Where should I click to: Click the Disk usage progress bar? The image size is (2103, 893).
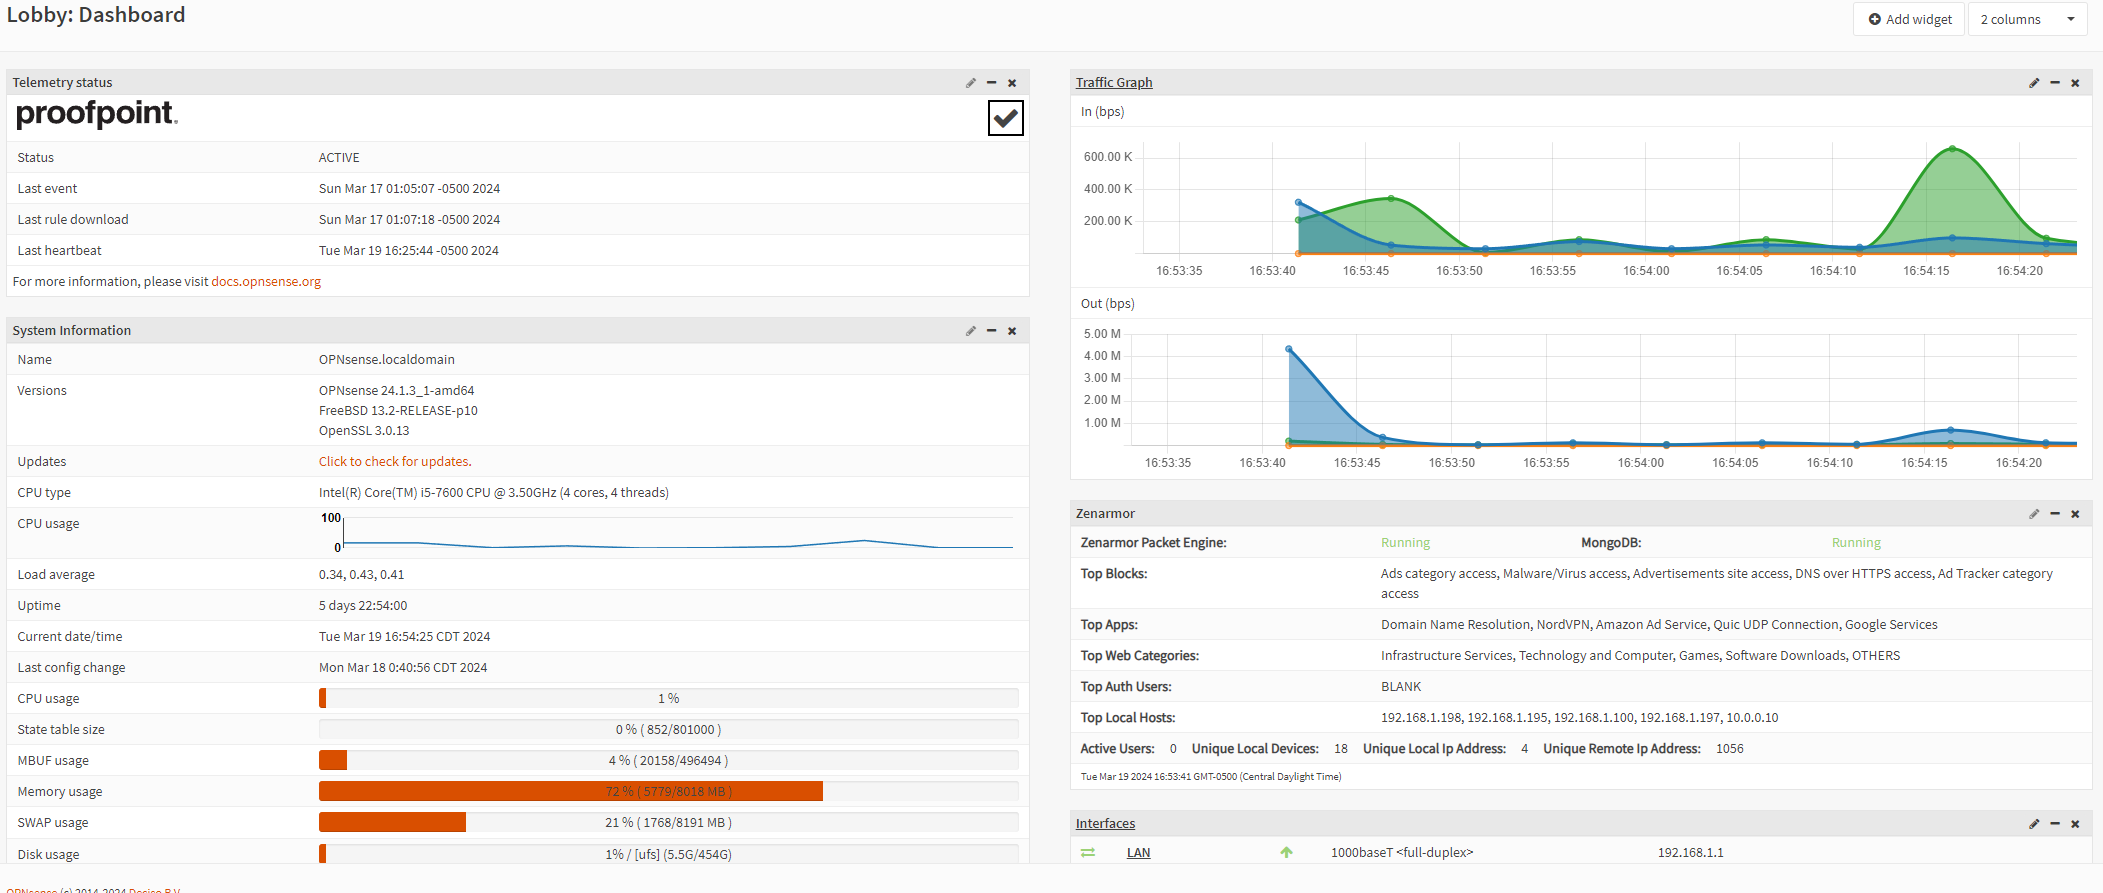pos(668,854)
